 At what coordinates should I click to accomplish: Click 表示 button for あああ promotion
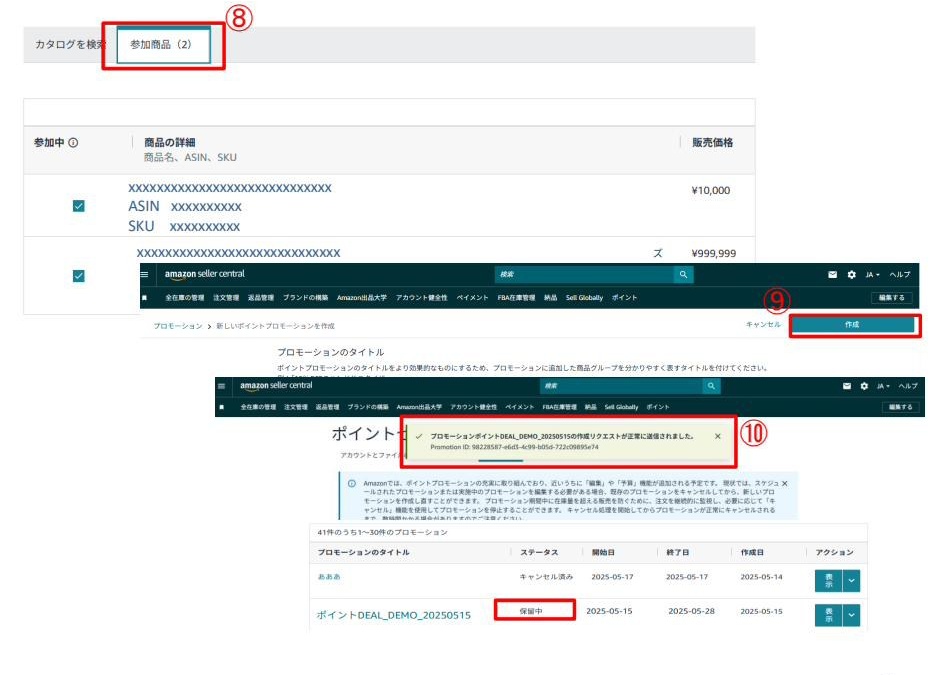click(x=828, y=581)
